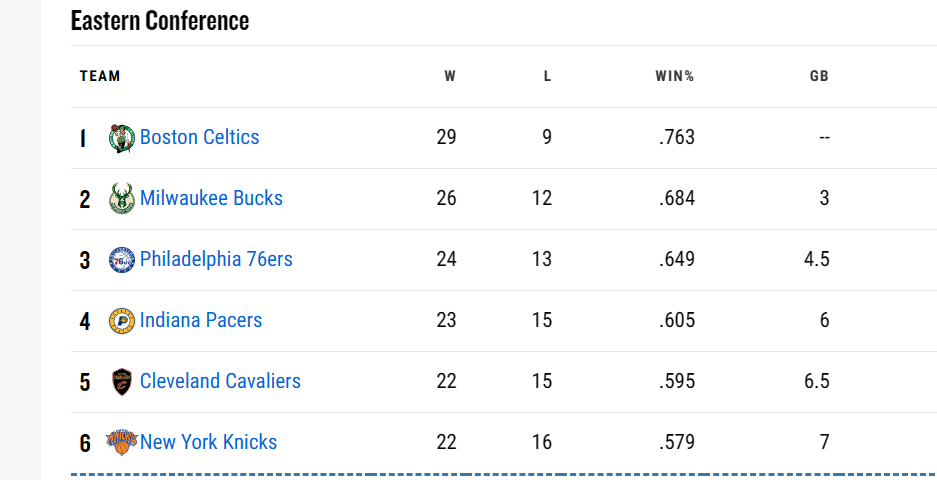Click the Indiana Pacers logo icon
937x480 pixels.
pyautogui.click(x=122, y=321)
